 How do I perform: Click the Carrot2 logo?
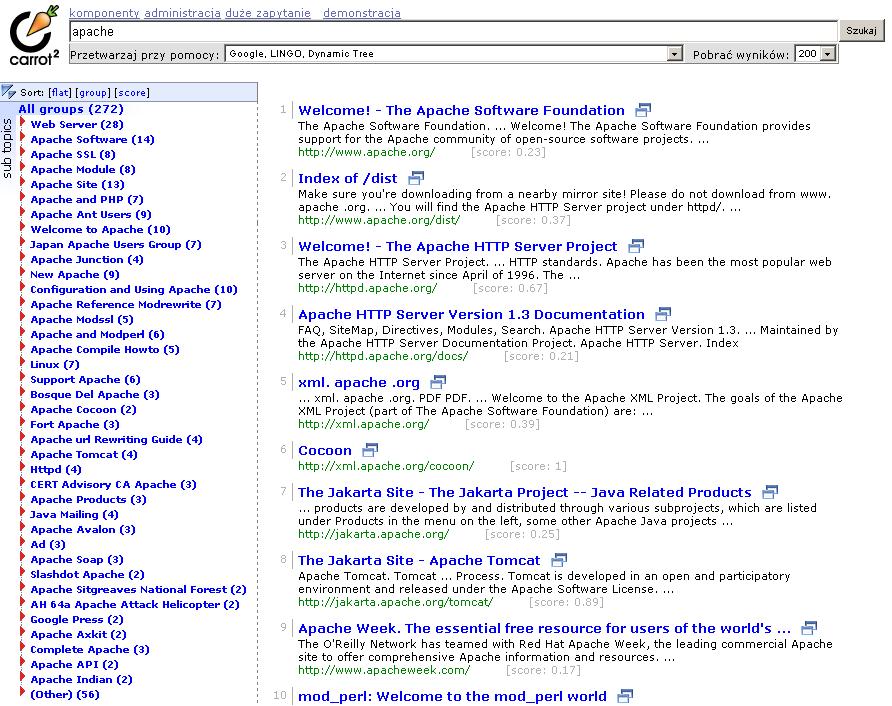pos(34,35)
